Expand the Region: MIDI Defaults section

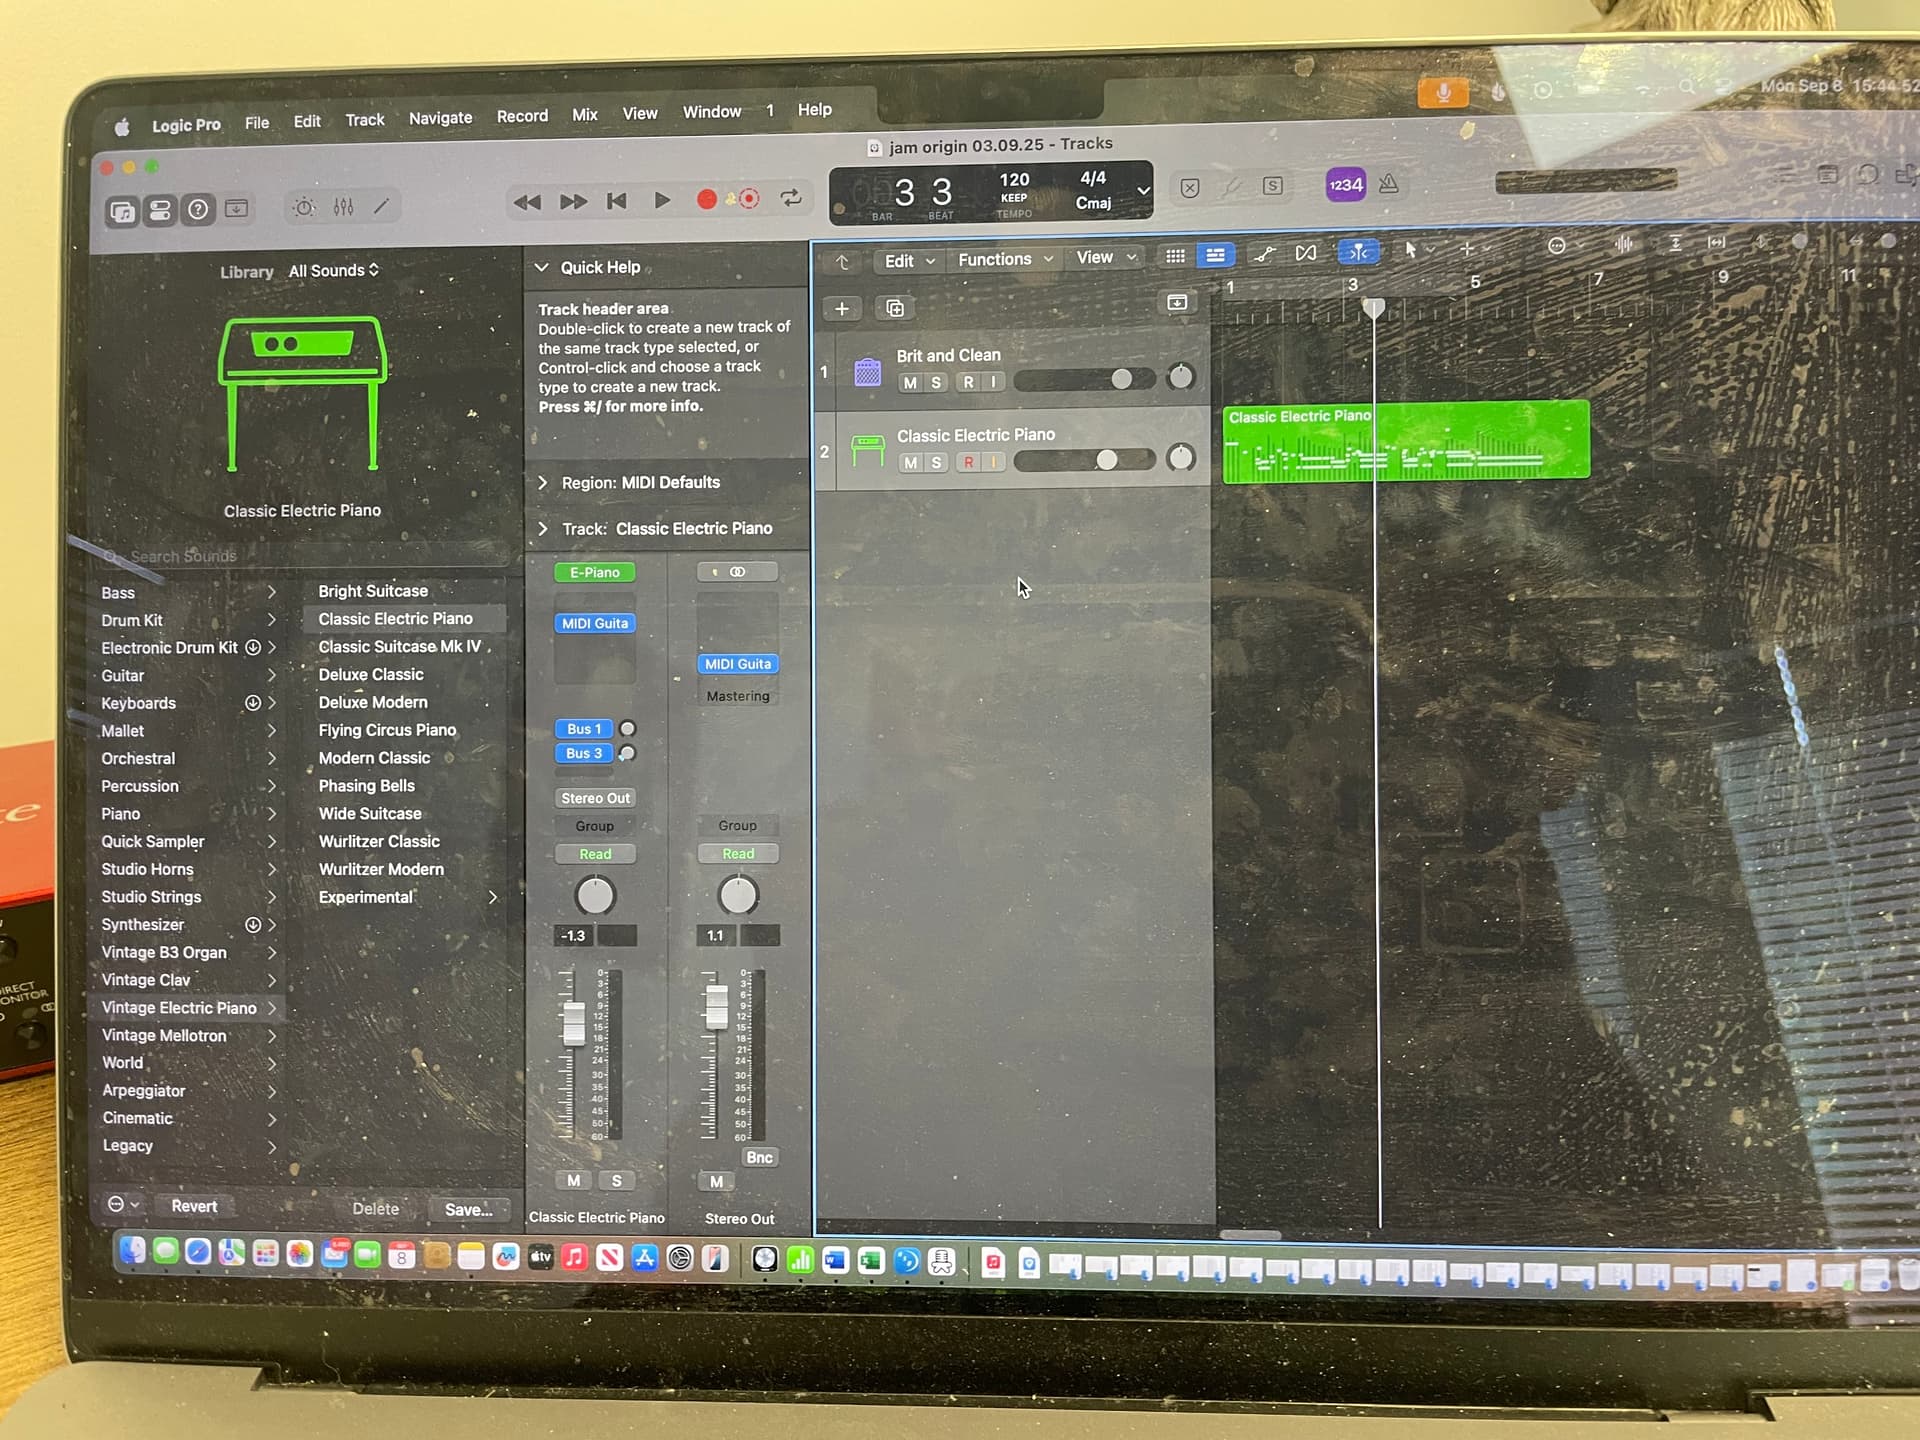click(543, 483)
